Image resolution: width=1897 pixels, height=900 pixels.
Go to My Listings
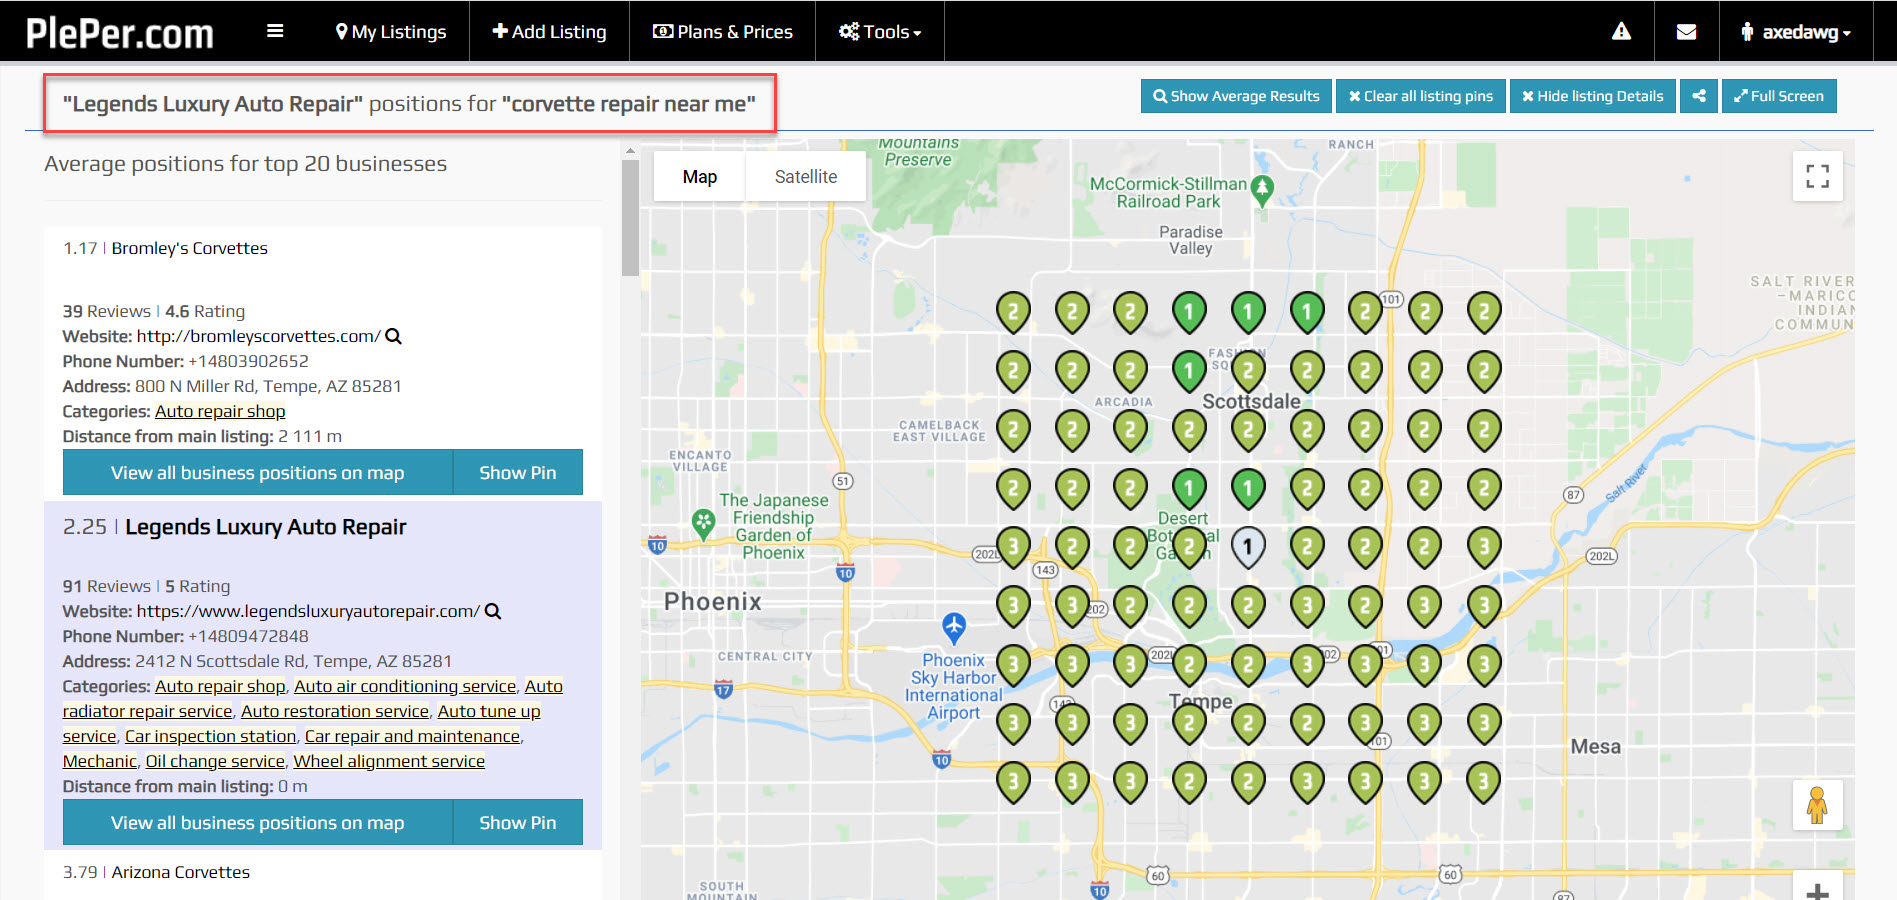pyautogui.click(x=391, y=32)
